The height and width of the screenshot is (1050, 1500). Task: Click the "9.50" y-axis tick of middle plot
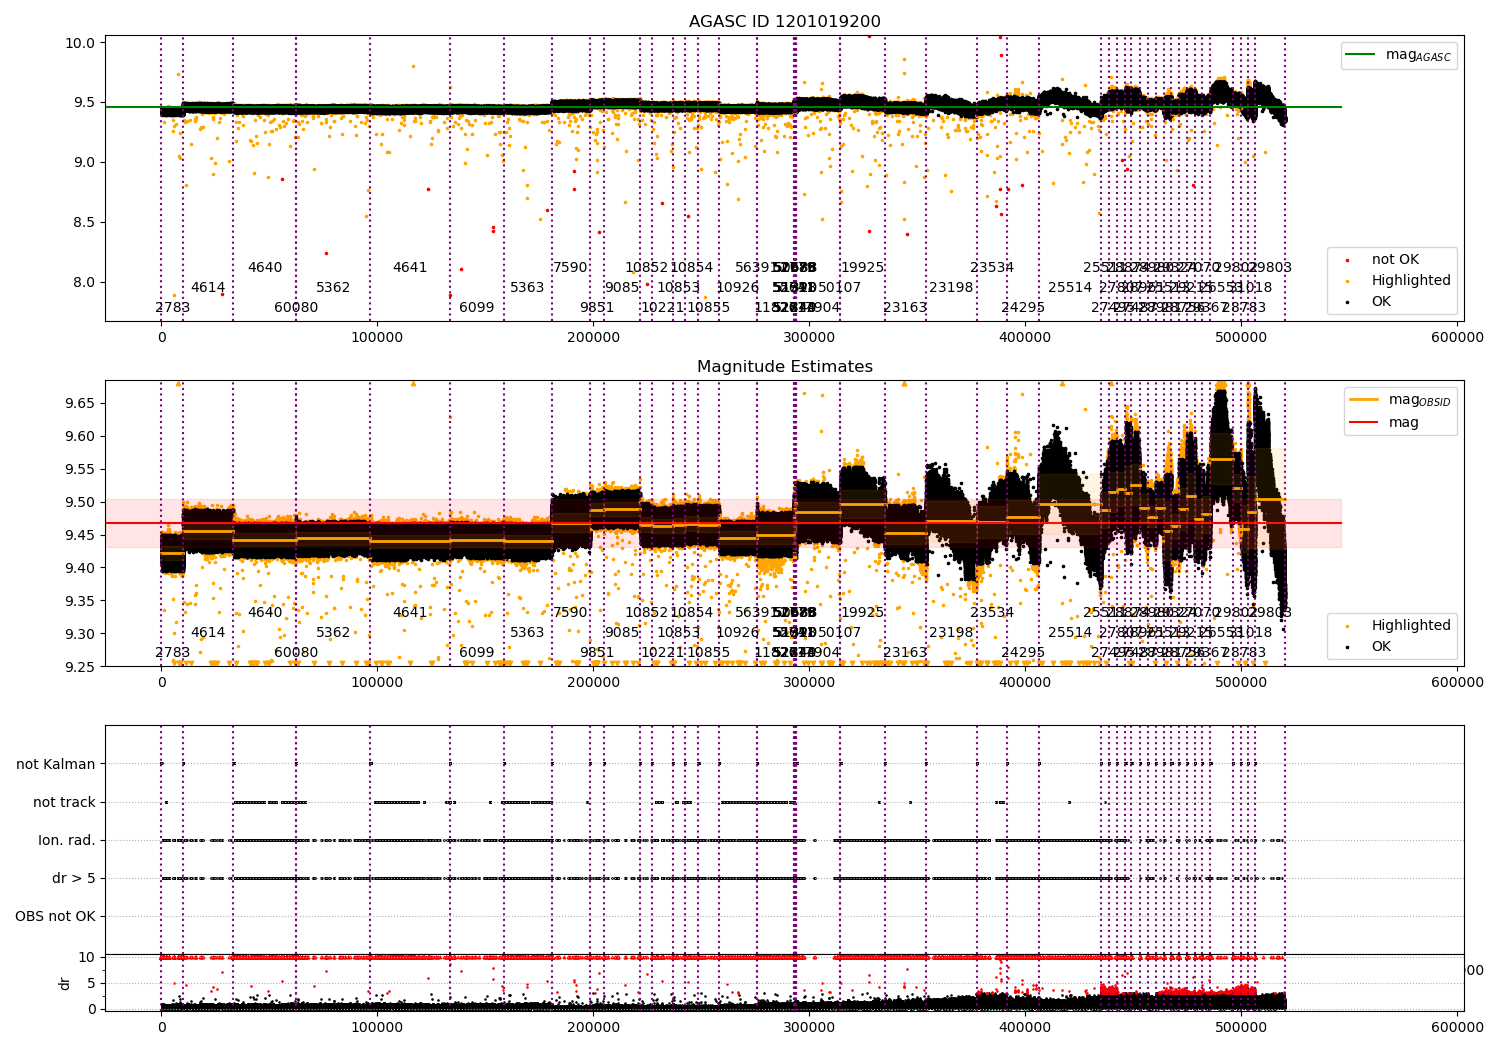80,502
